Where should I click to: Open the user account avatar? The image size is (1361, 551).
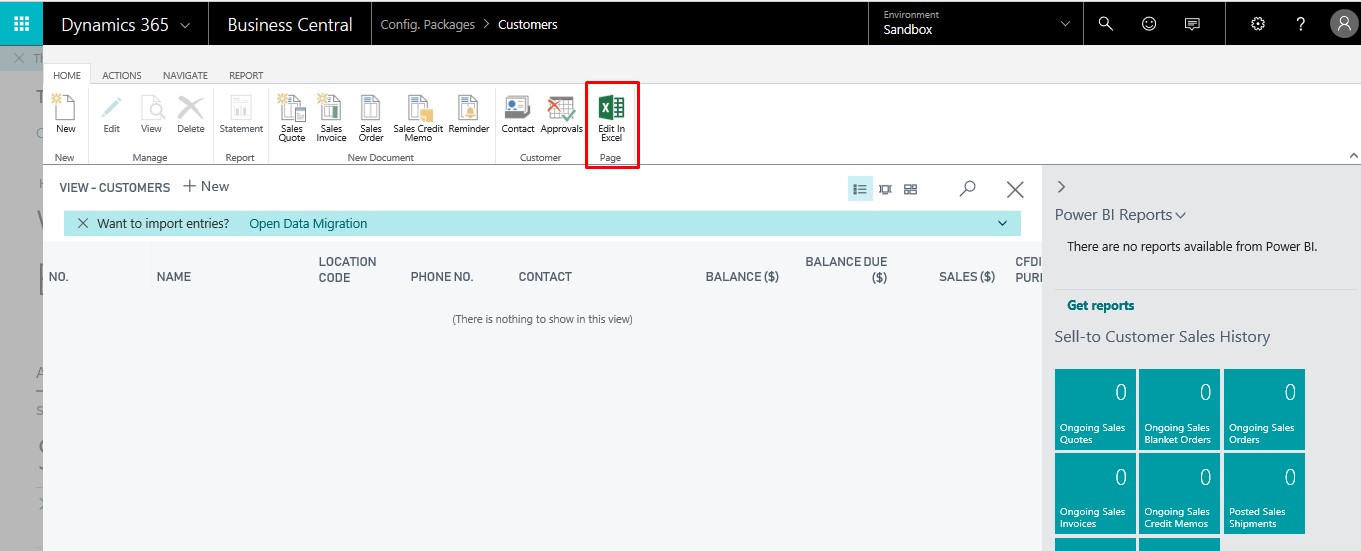click(1343, 24)
